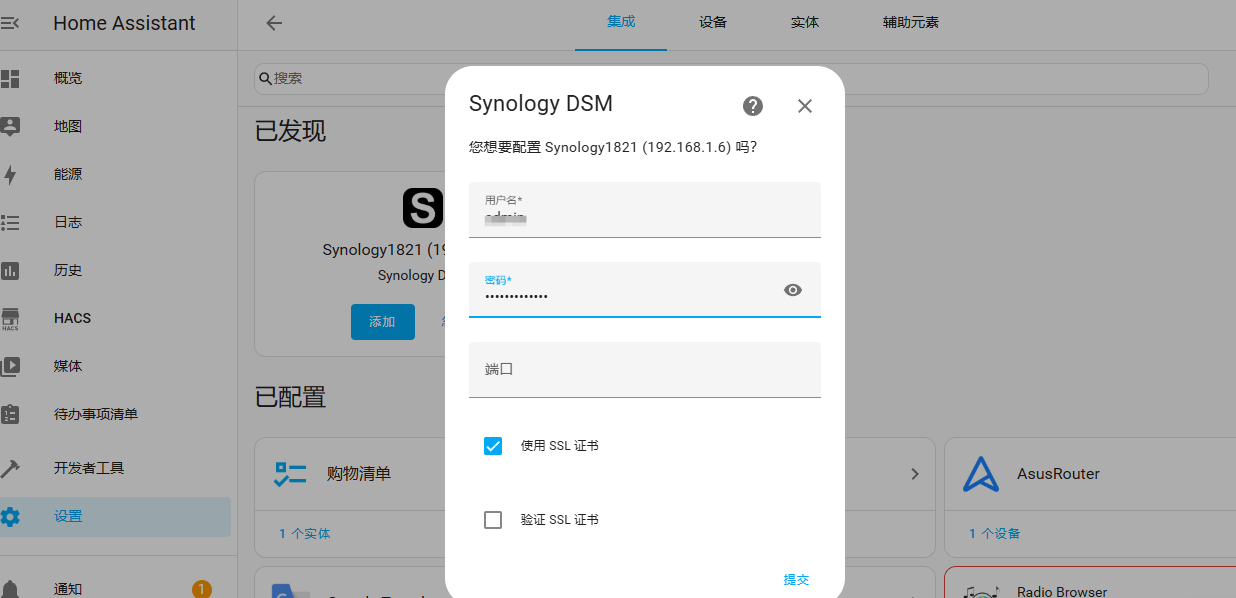Viewport: 1236px width, 598px height.
Task: Go back with the arrow icon
Action: coord(274,23)
